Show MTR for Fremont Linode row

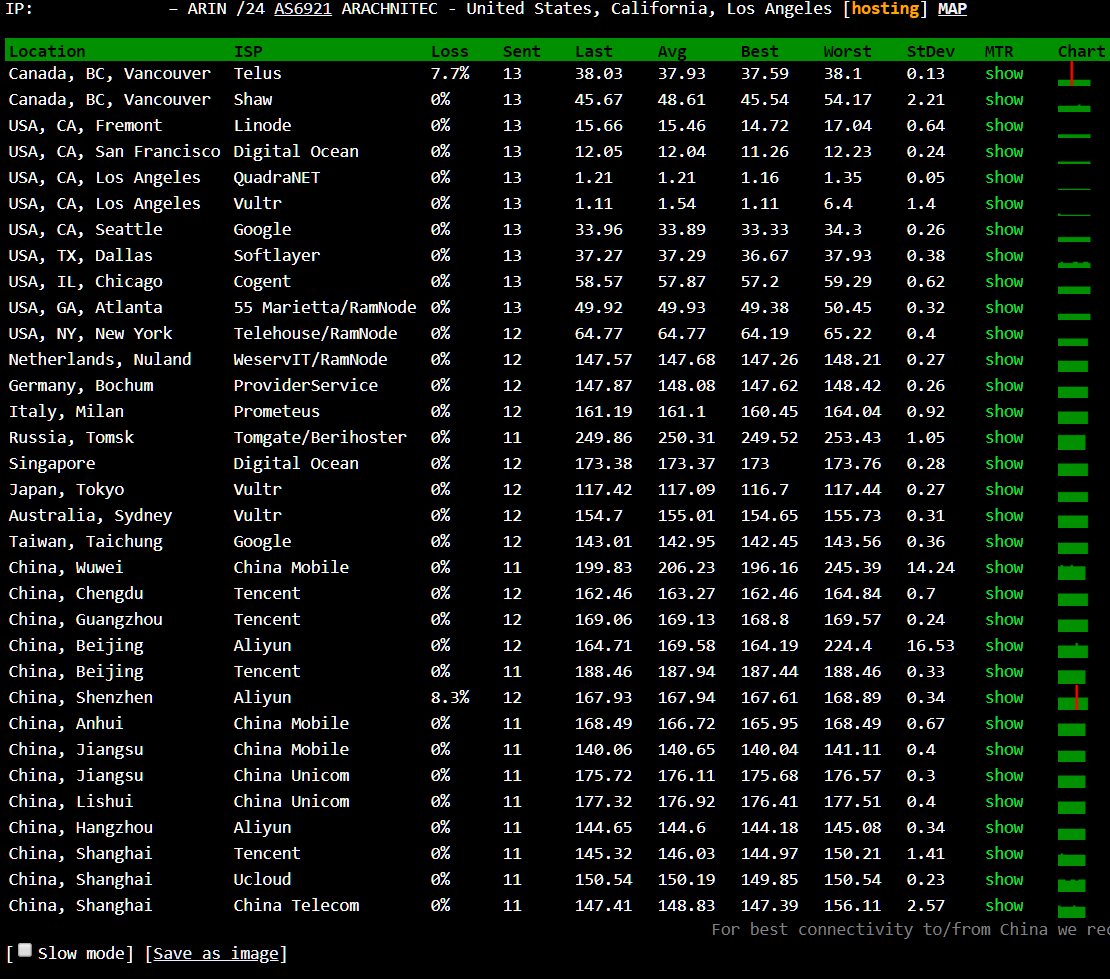click(x=1004, y=126)
